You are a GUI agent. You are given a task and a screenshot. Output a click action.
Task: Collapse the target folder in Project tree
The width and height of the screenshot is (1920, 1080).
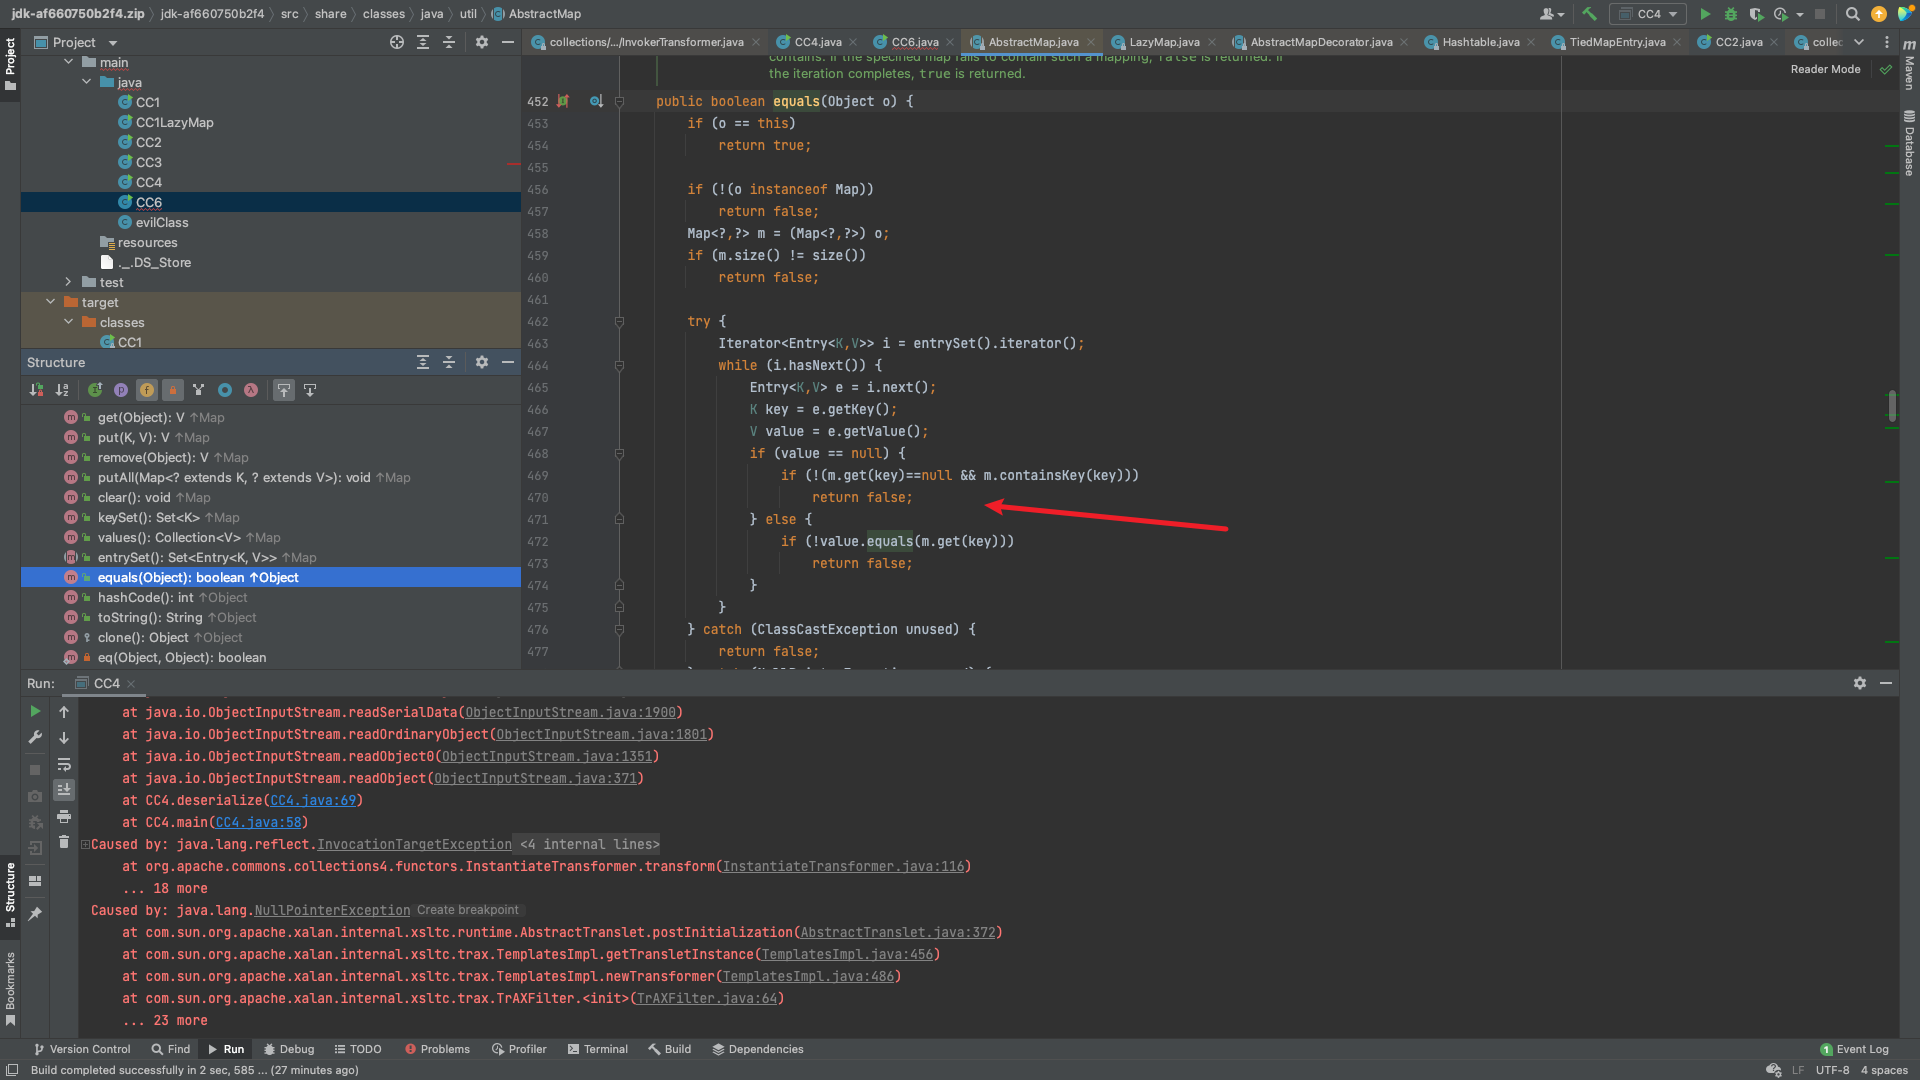(x=51, y=302)
